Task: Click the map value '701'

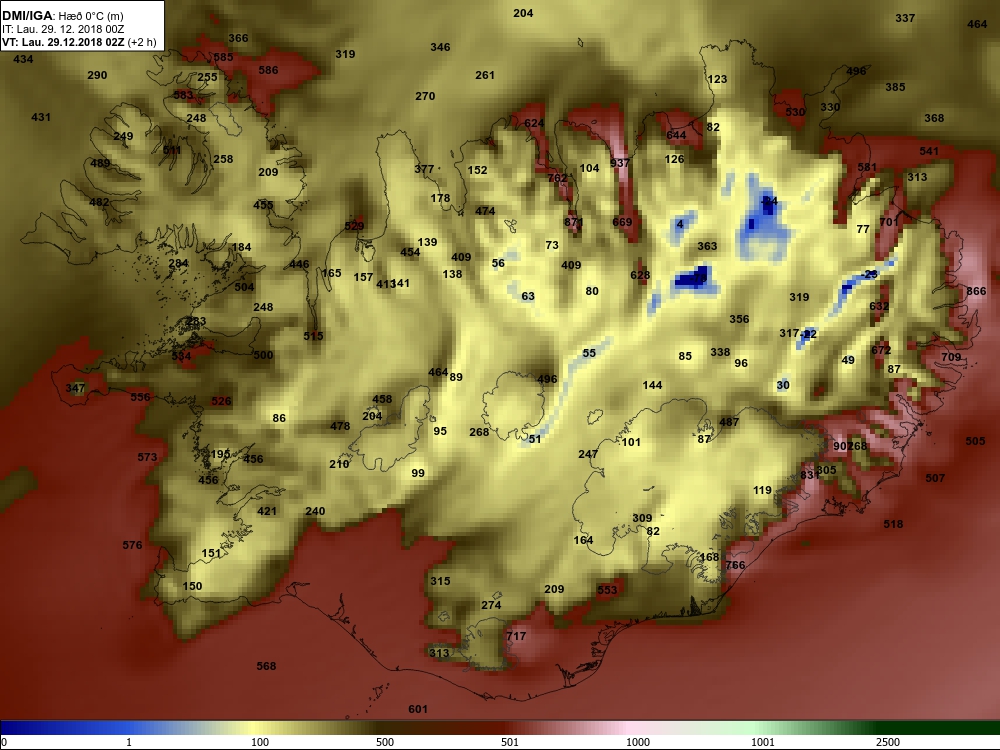Action: point(889,222)
